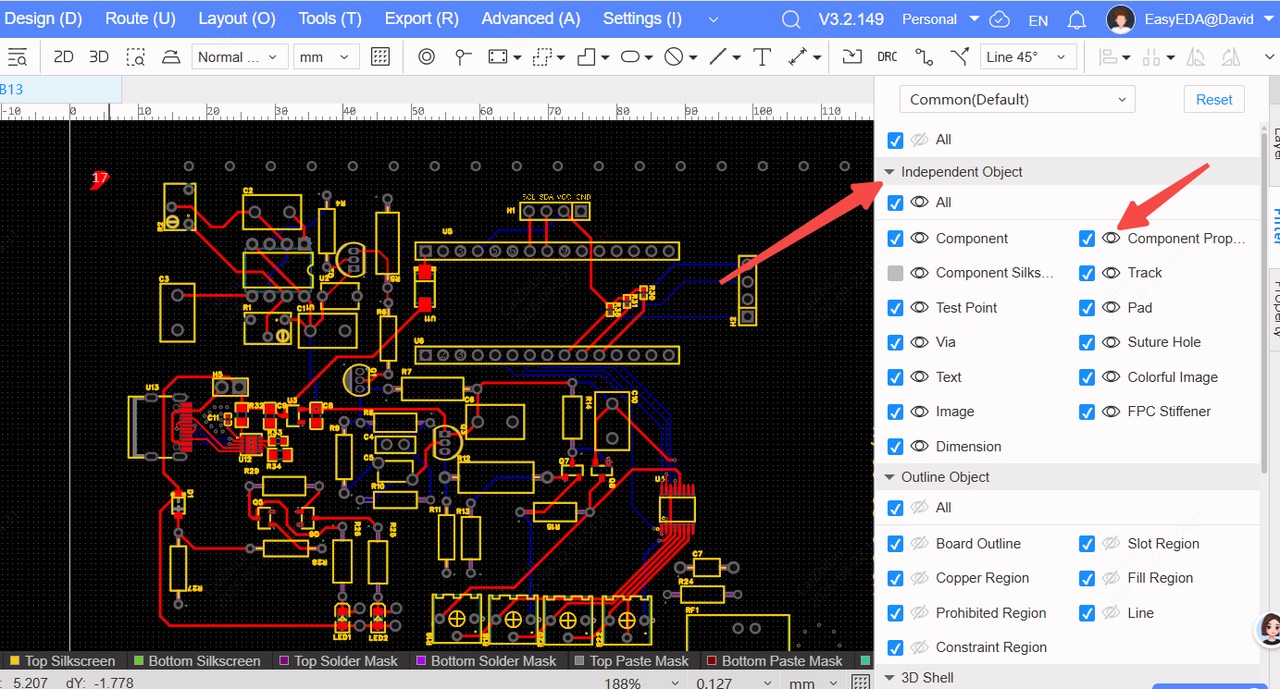Open the Common(Default) filter dropdown
This screenshot has height=689, width=1280.
pos(1017,99)
